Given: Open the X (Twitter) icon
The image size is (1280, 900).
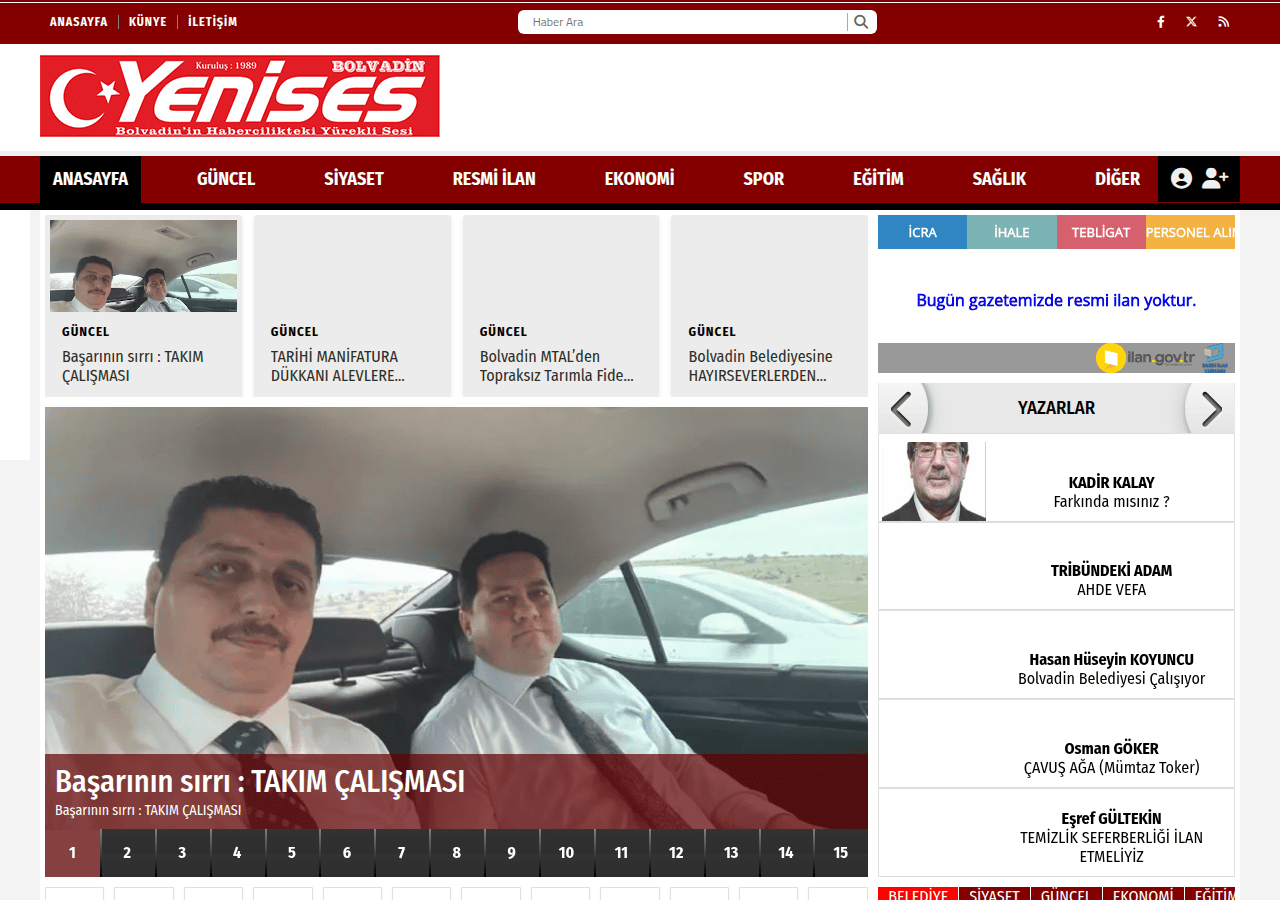Looking at the screenshot, I should [x=1191, y=22].
